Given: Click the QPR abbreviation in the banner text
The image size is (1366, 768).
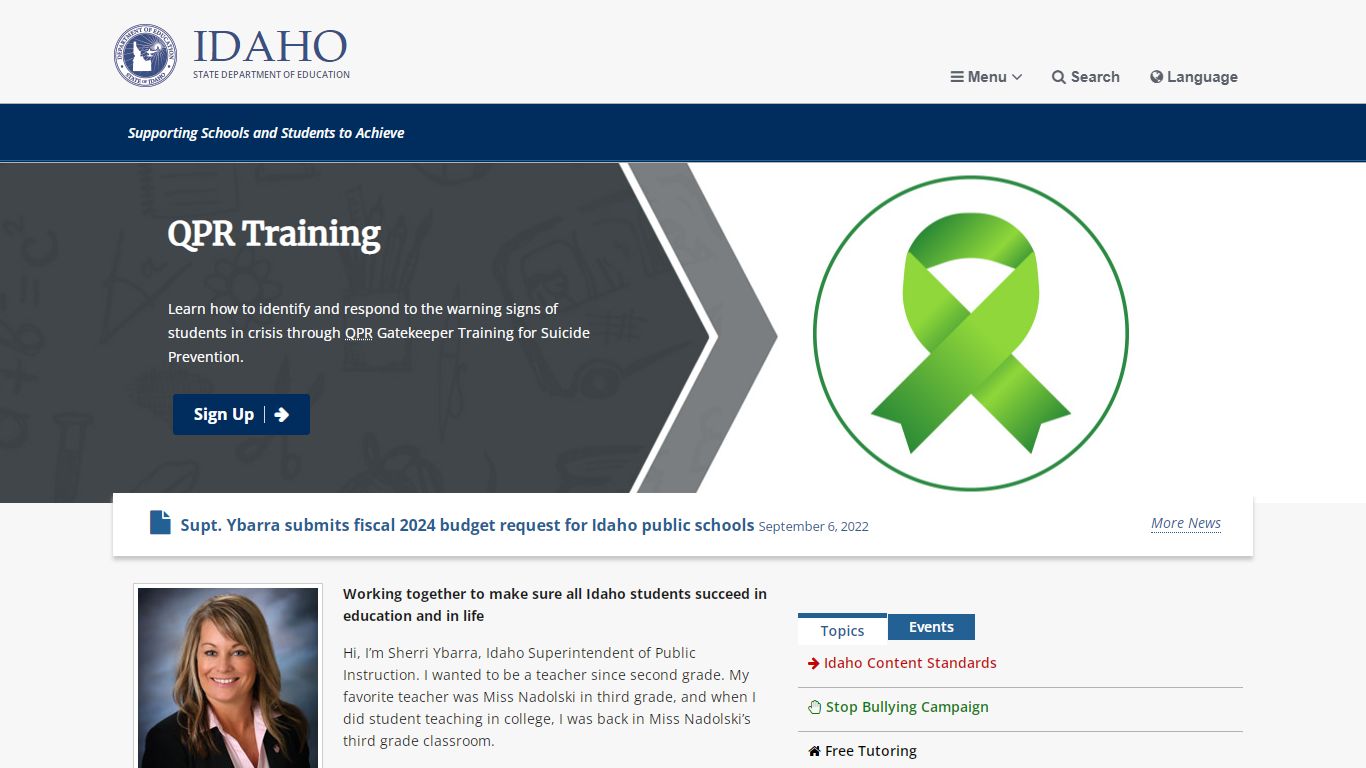Looking at the screenshot, I should (x=359, y=333).
